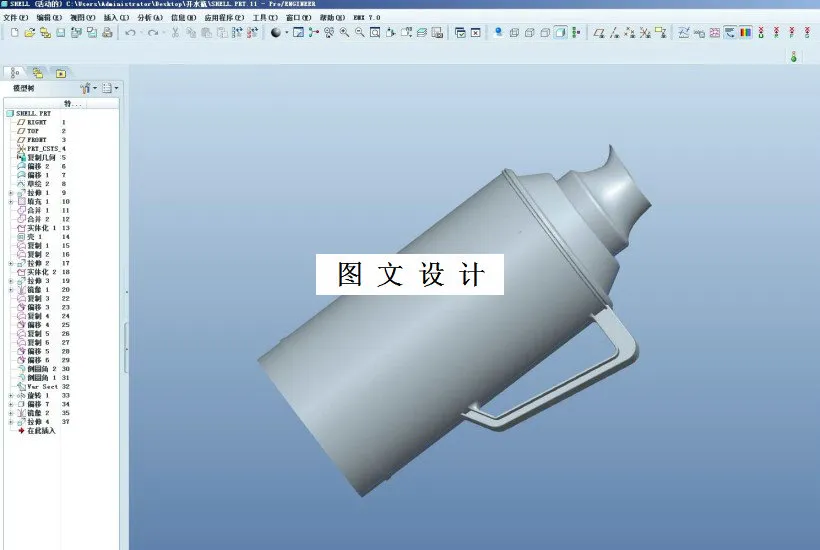Save the model using the disk icon
This screenshot has height=550, width=820.
(61, 32)
